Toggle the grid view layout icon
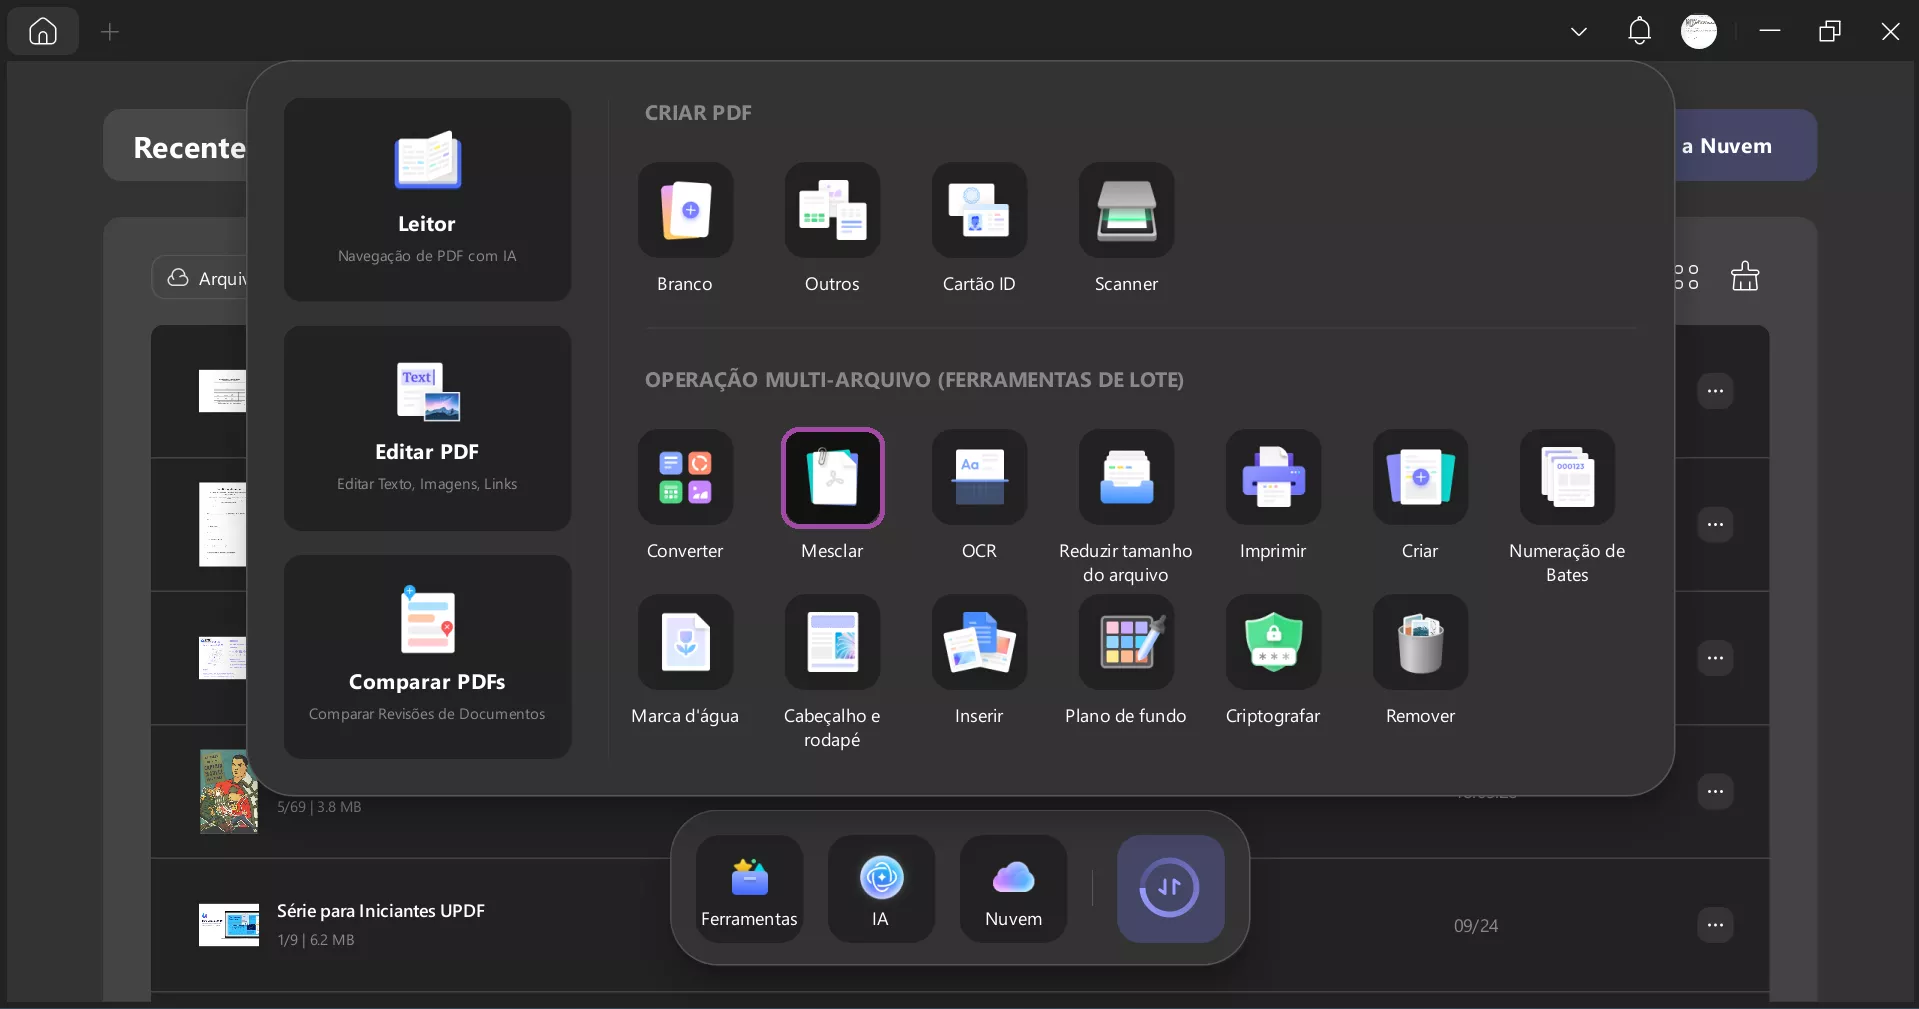Screen dimensions: 1919x1009 click(x=1686, y=277)
